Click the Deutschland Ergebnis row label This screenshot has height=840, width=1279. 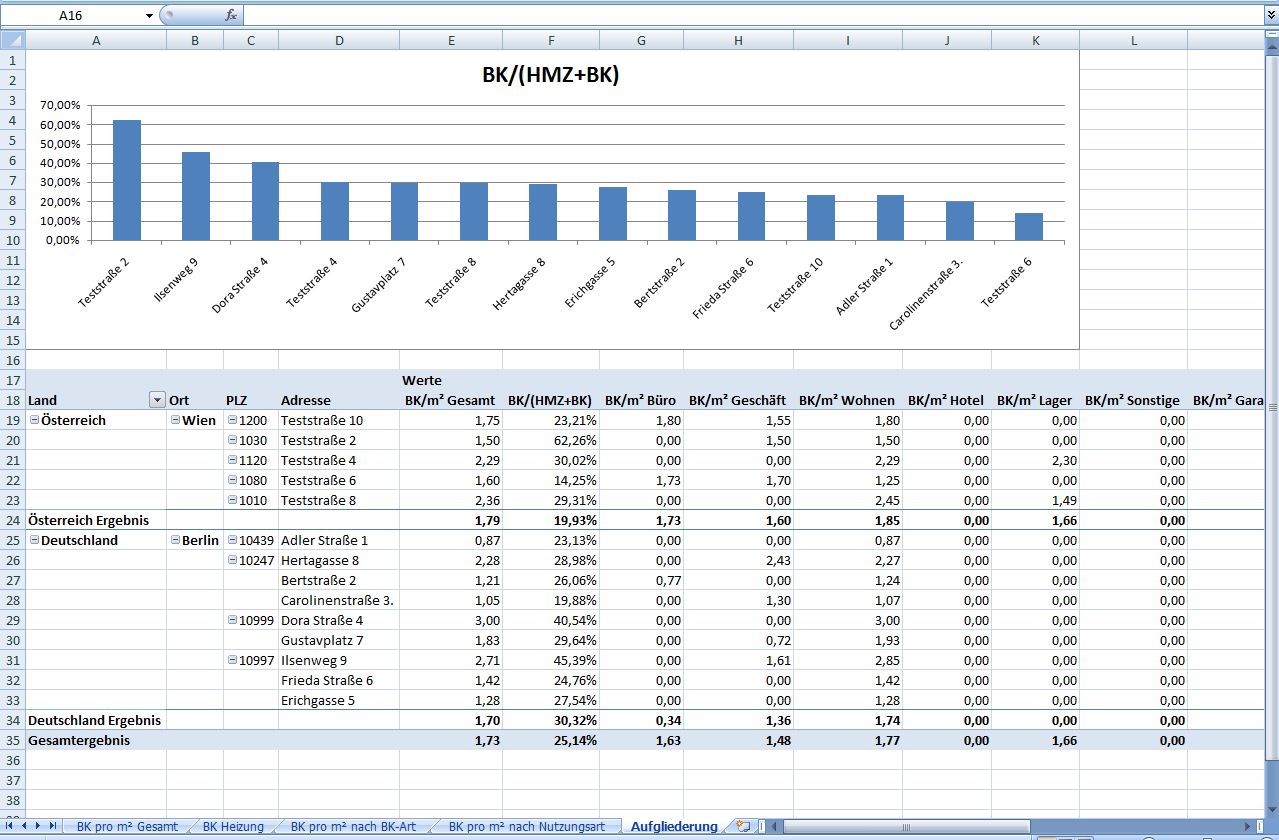tap(96, 720)
